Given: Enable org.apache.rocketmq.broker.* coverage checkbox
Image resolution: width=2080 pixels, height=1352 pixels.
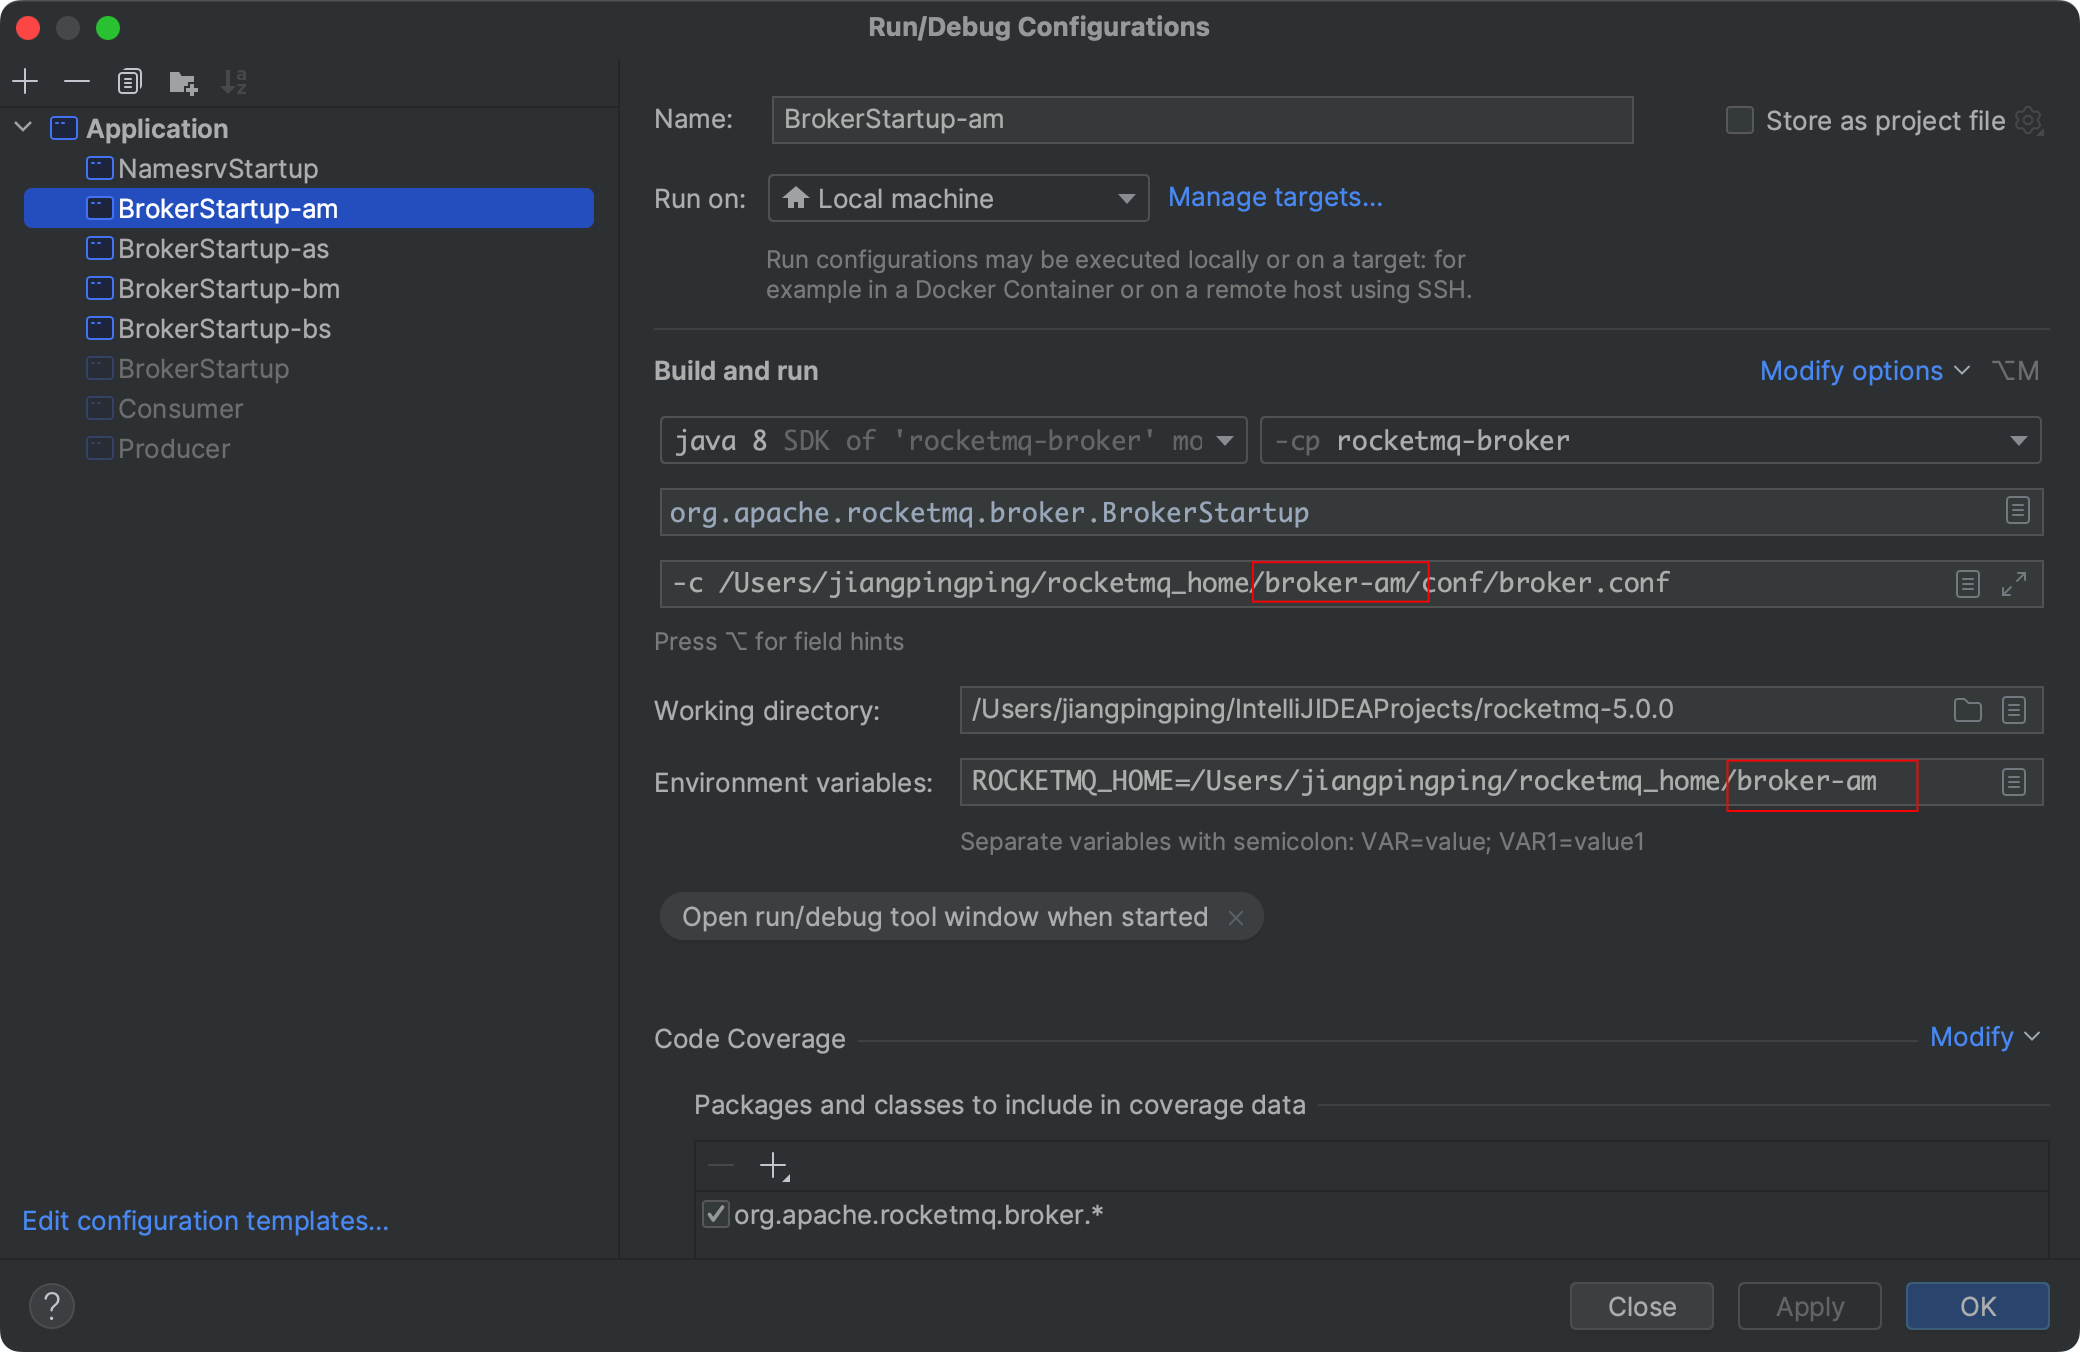Looking at the screenshot, I should [x=720, y=1214].
